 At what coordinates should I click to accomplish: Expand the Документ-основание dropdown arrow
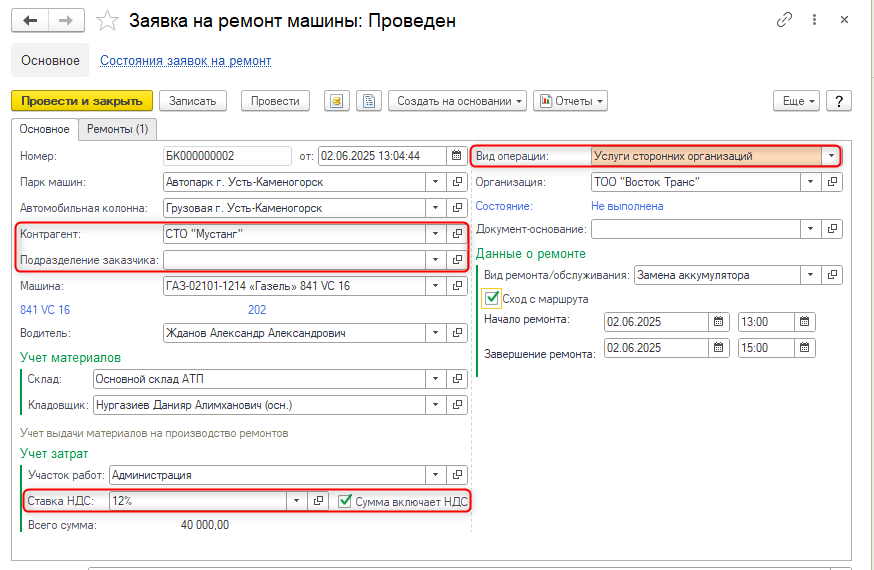810,228
